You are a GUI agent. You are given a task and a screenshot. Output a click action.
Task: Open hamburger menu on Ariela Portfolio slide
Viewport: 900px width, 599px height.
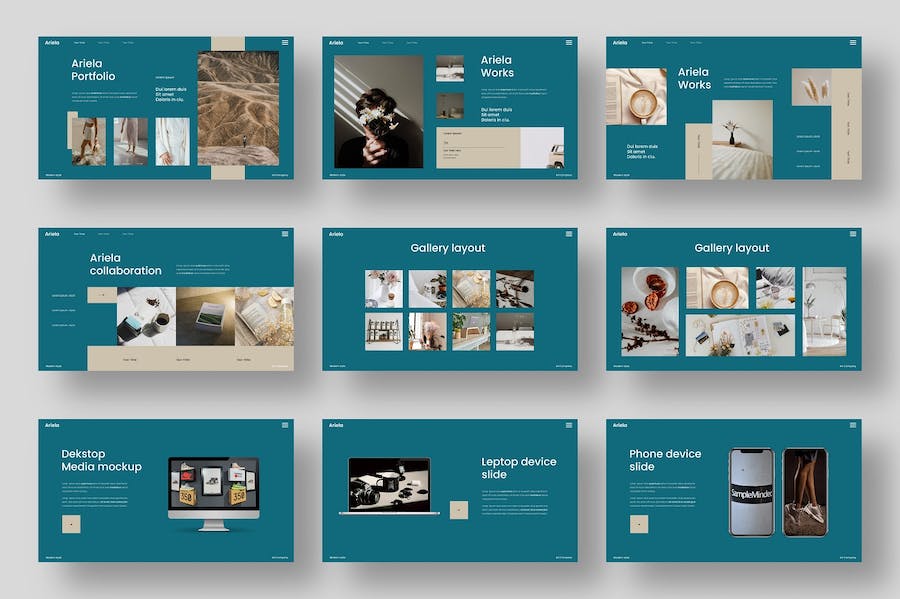pyautogui.click(x=285, y=42)
